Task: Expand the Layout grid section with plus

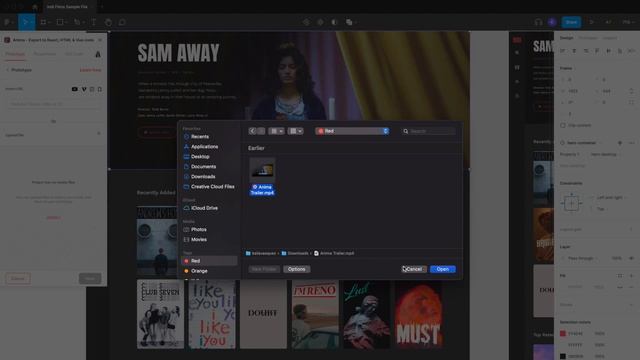Action: pyautogui.click(x=631, y=229)
